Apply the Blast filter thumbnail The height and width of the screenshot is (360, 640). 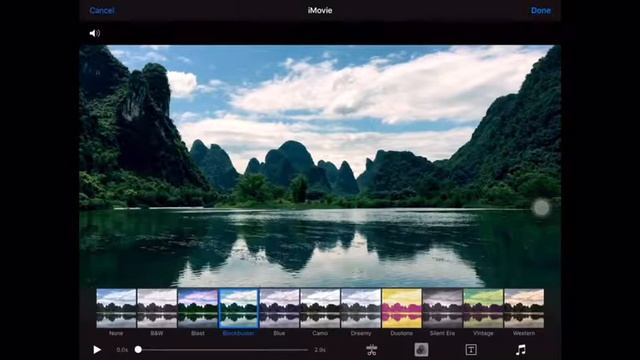(x=198, y=309)
